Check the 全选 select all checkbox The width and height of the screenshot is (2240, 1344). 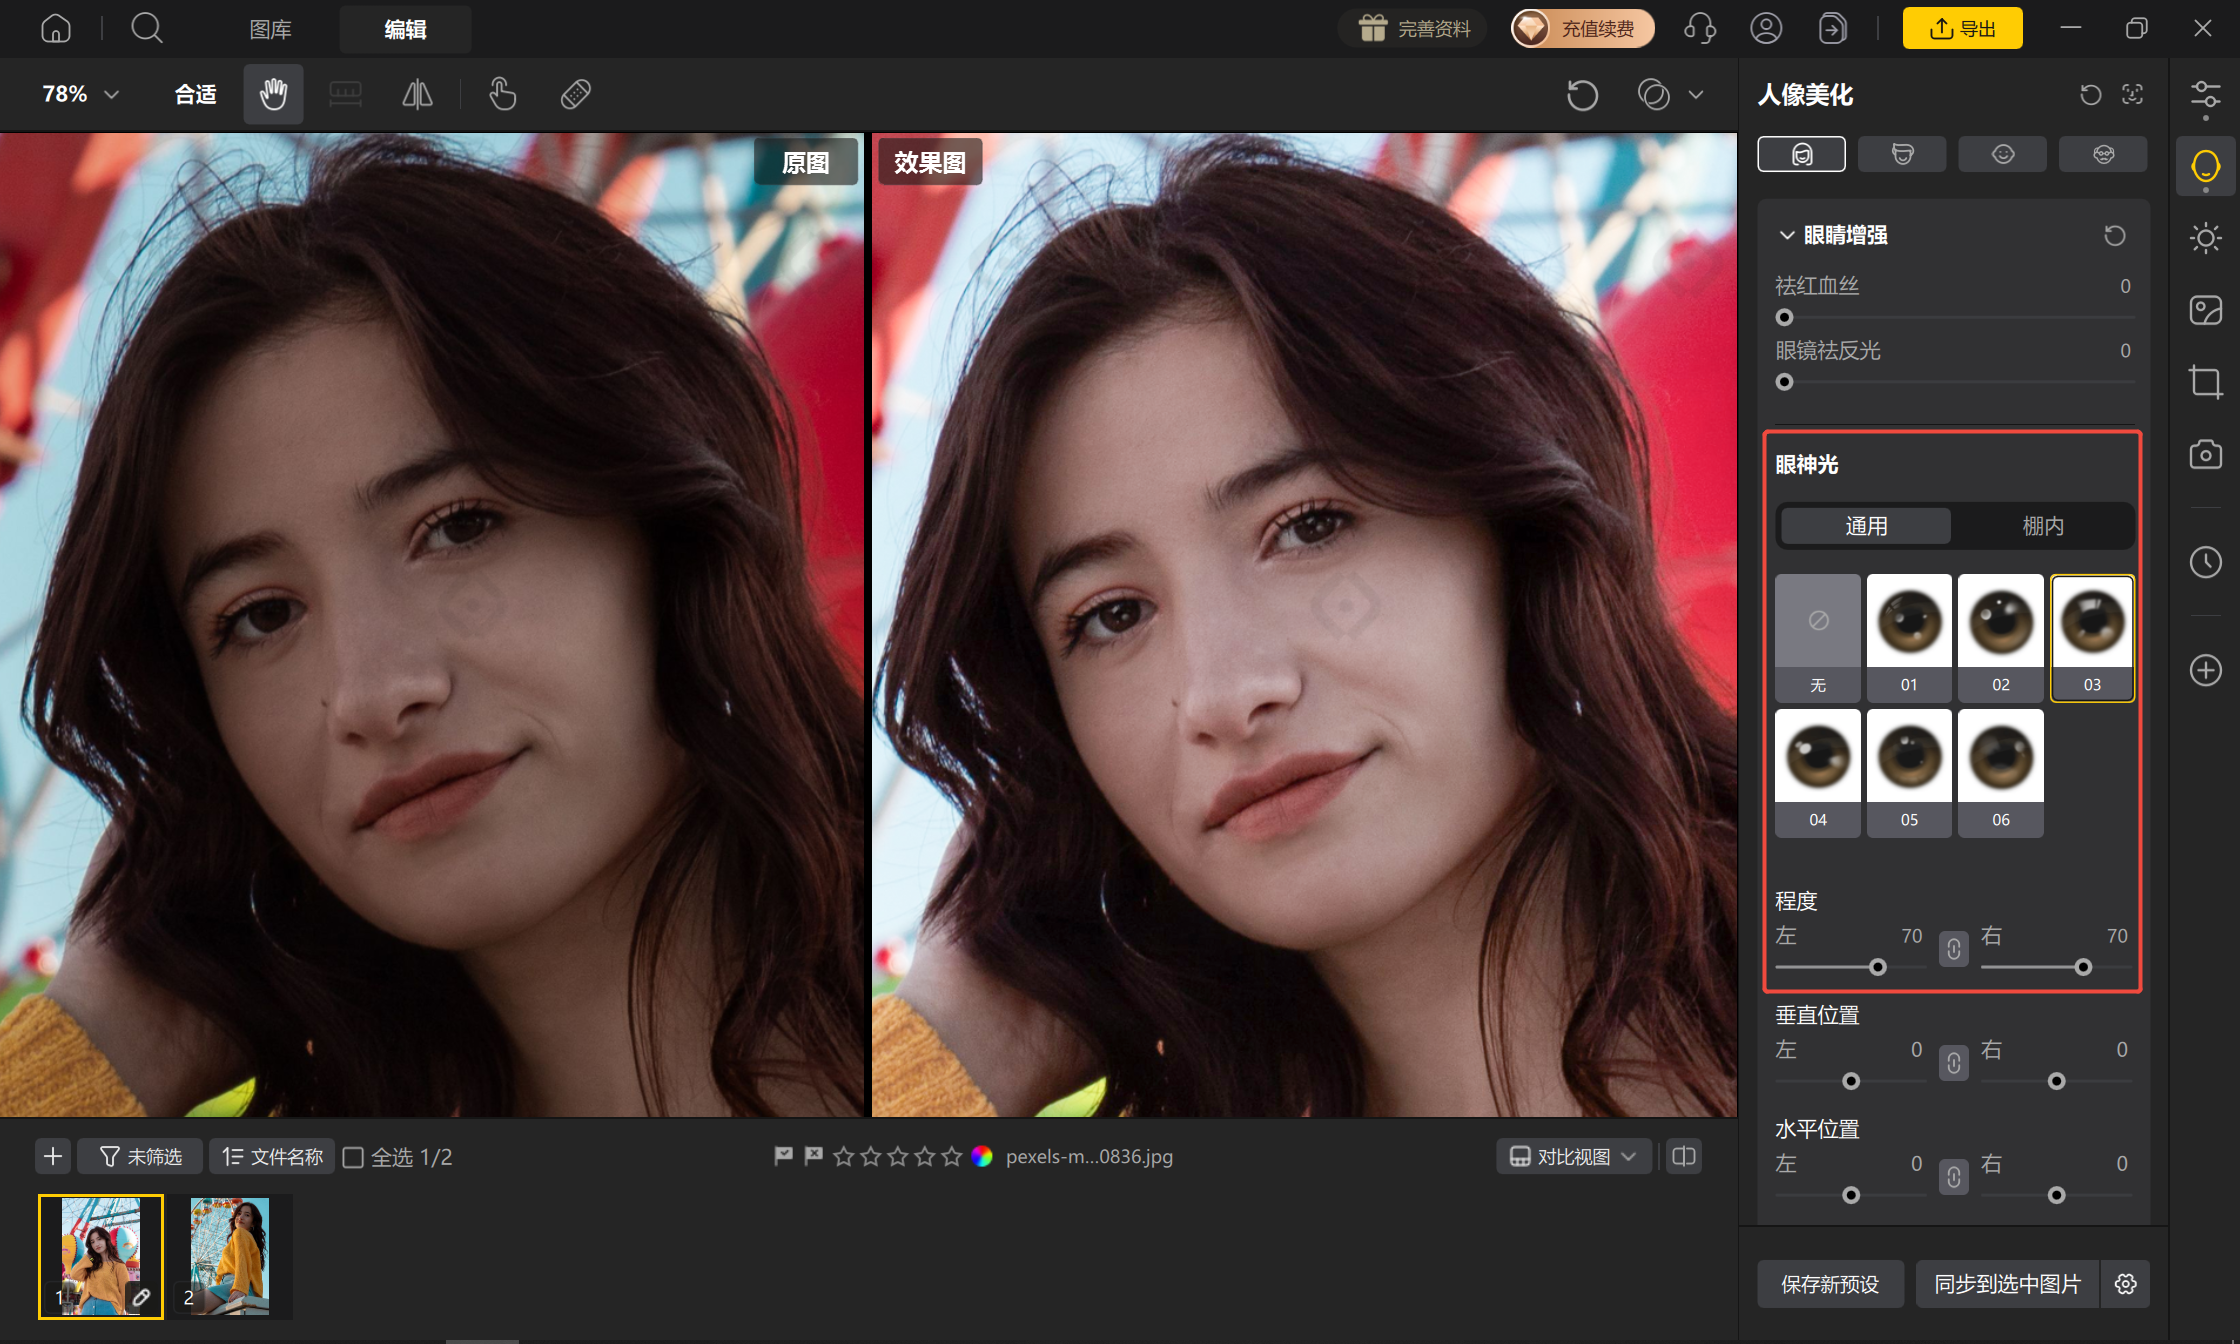pyautogui.click(x=353, y=1157)
